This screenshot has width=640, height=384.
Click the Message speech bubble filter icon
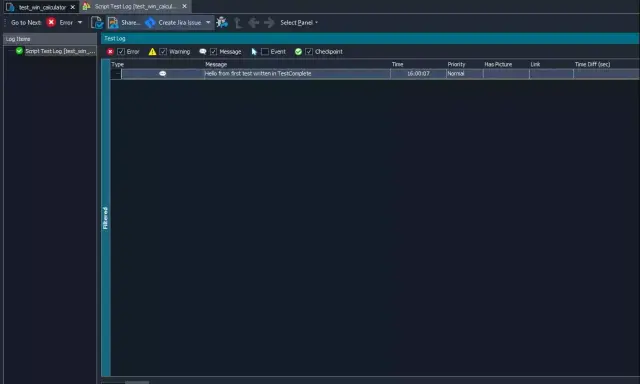pyautogui.click(x=202, y=52)
